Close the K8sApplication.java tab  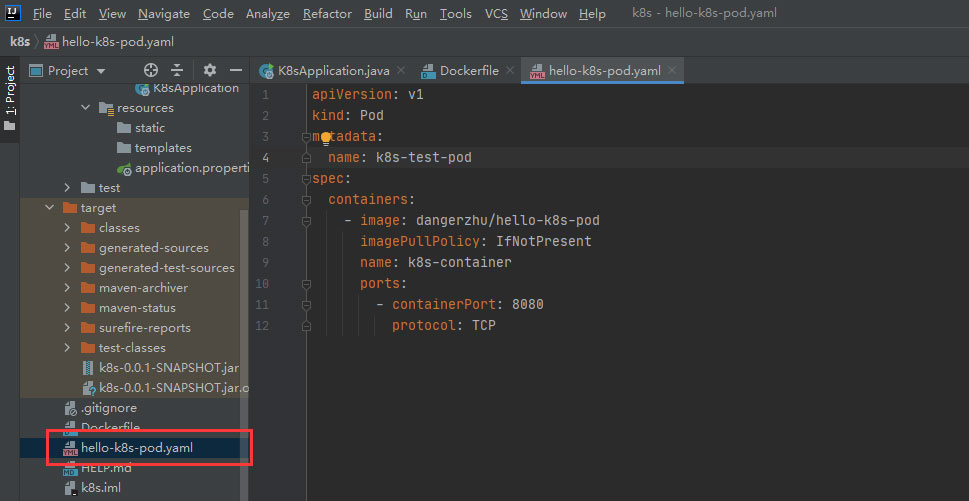[x=401, y=70]
